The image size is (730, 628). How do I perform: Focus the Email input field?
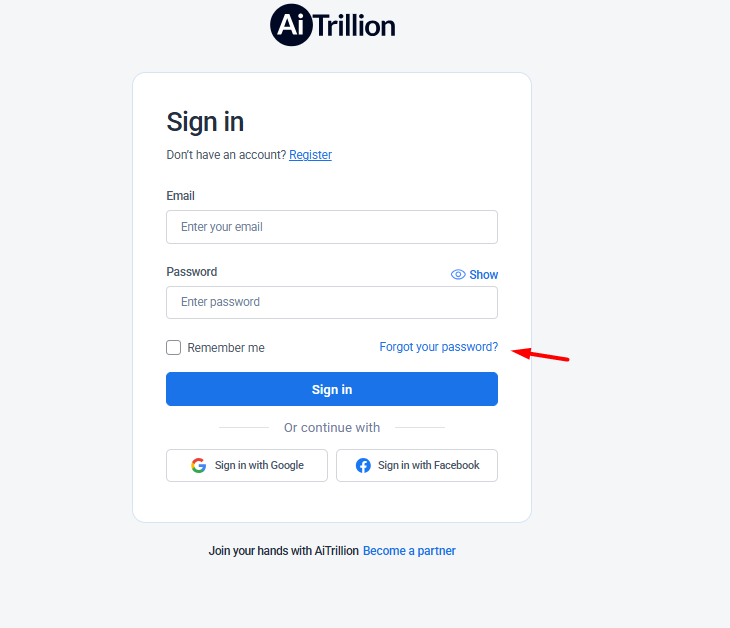click(332, 227)
